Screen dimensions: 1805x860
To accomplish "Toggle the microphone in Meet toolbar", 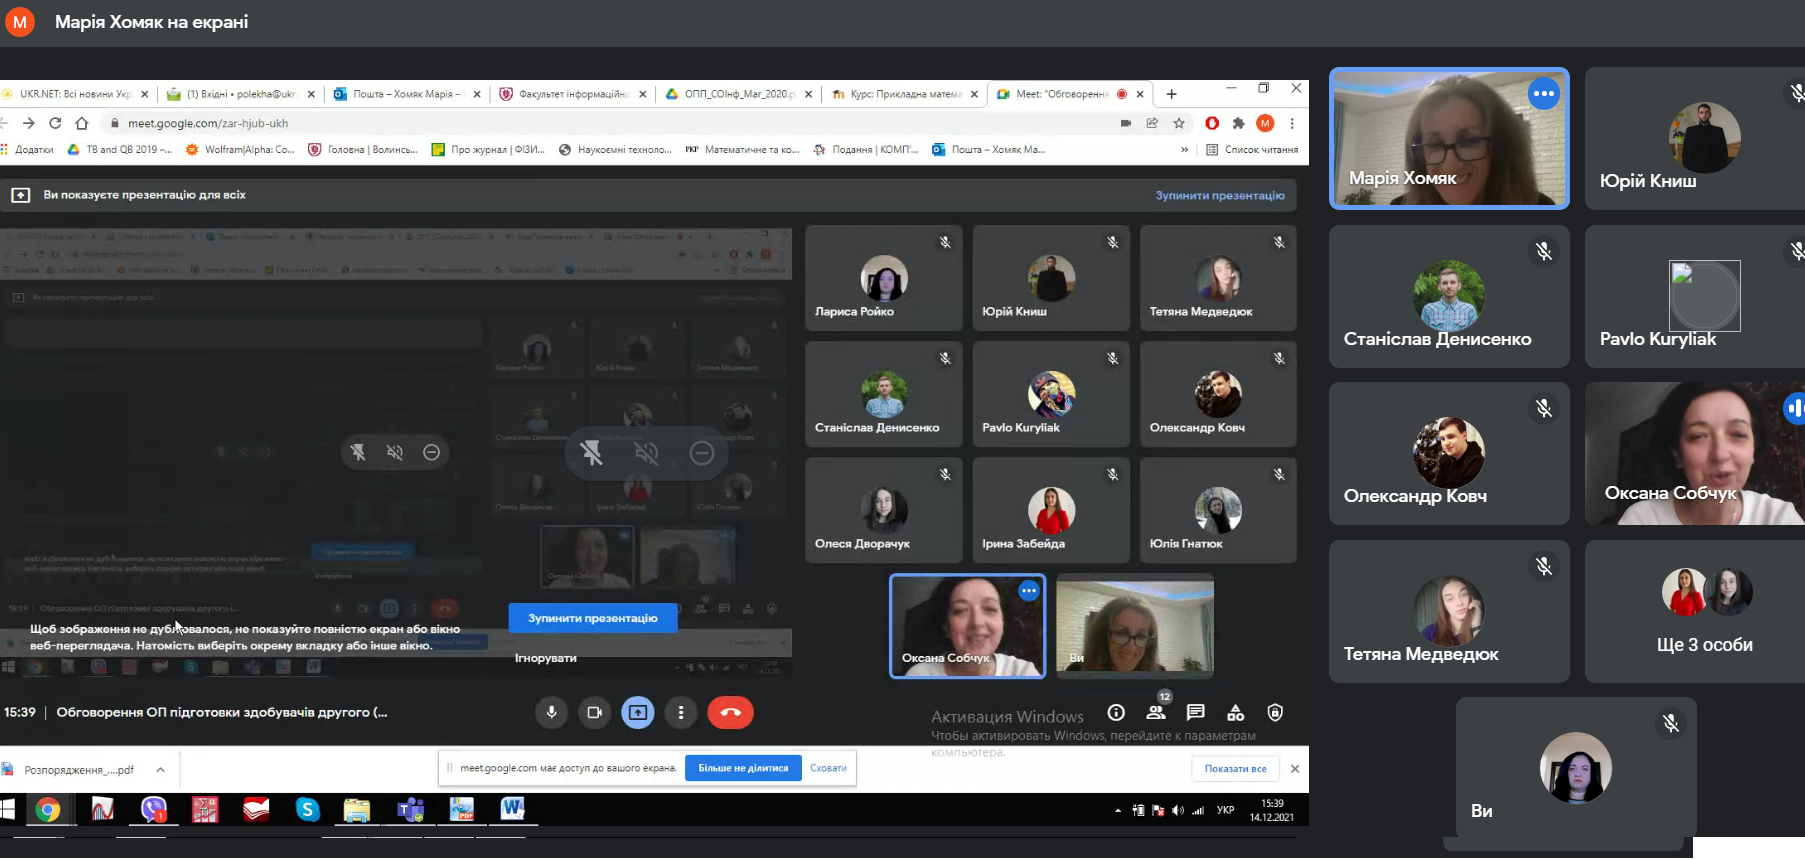I will (551, 713).
